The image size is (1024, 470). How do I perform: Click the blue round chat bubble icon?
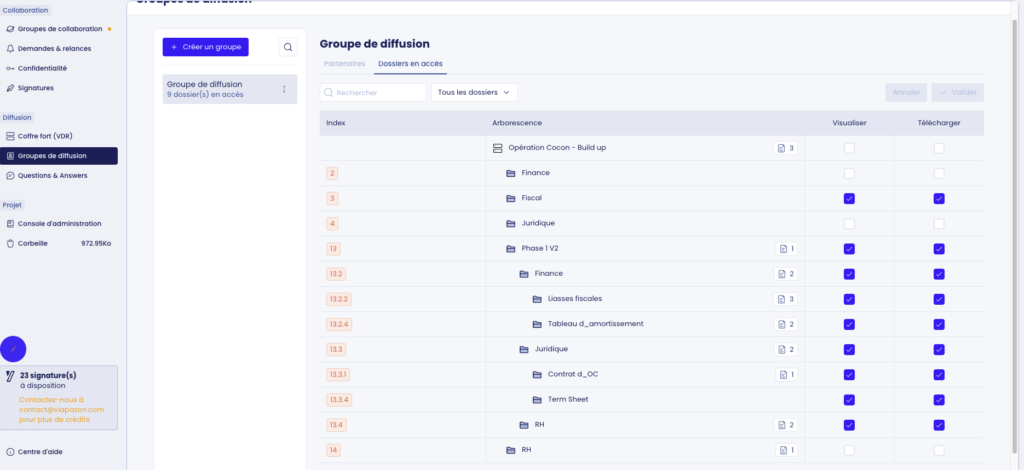click(x=13, y=349)
